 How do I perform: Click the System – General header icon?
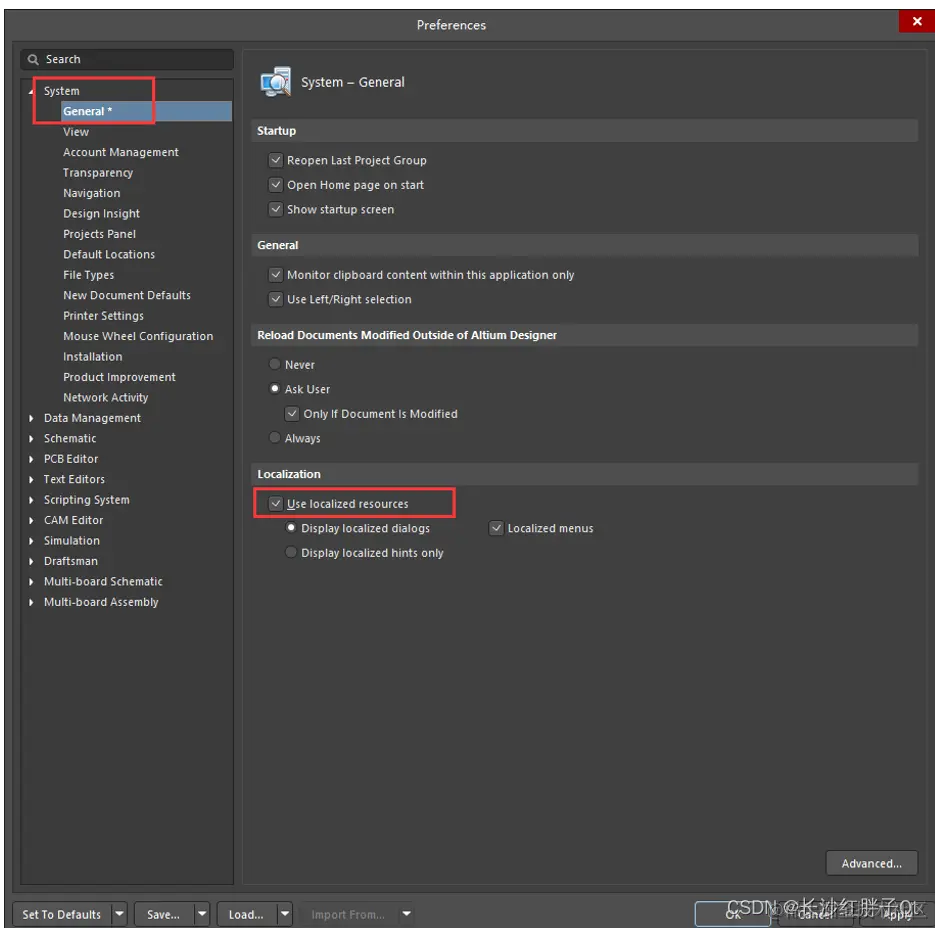(x=275, y=82)
